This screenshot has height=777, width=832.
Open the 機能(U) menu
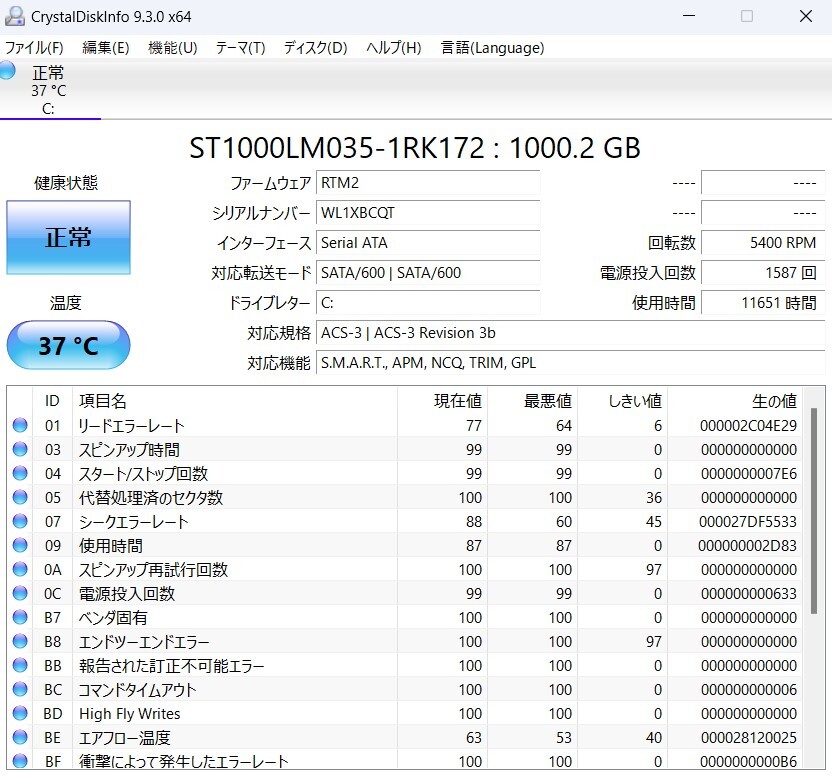(172, 47)
